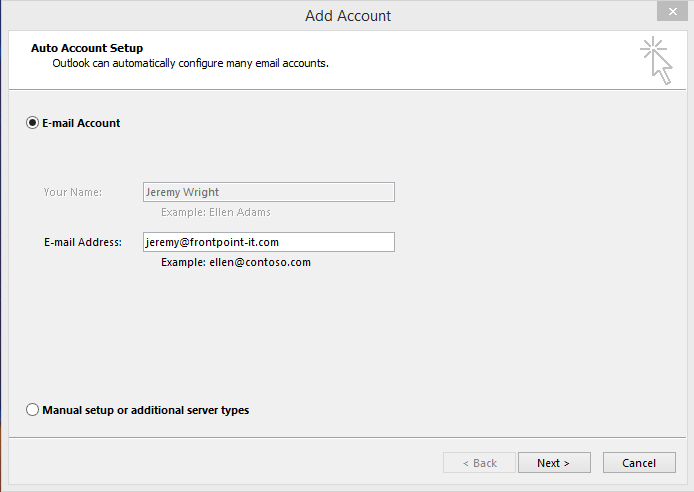Viewport: 694px width, 492px height.
Task: Click the 'Your Name:' field label
Action: (73, 192)
